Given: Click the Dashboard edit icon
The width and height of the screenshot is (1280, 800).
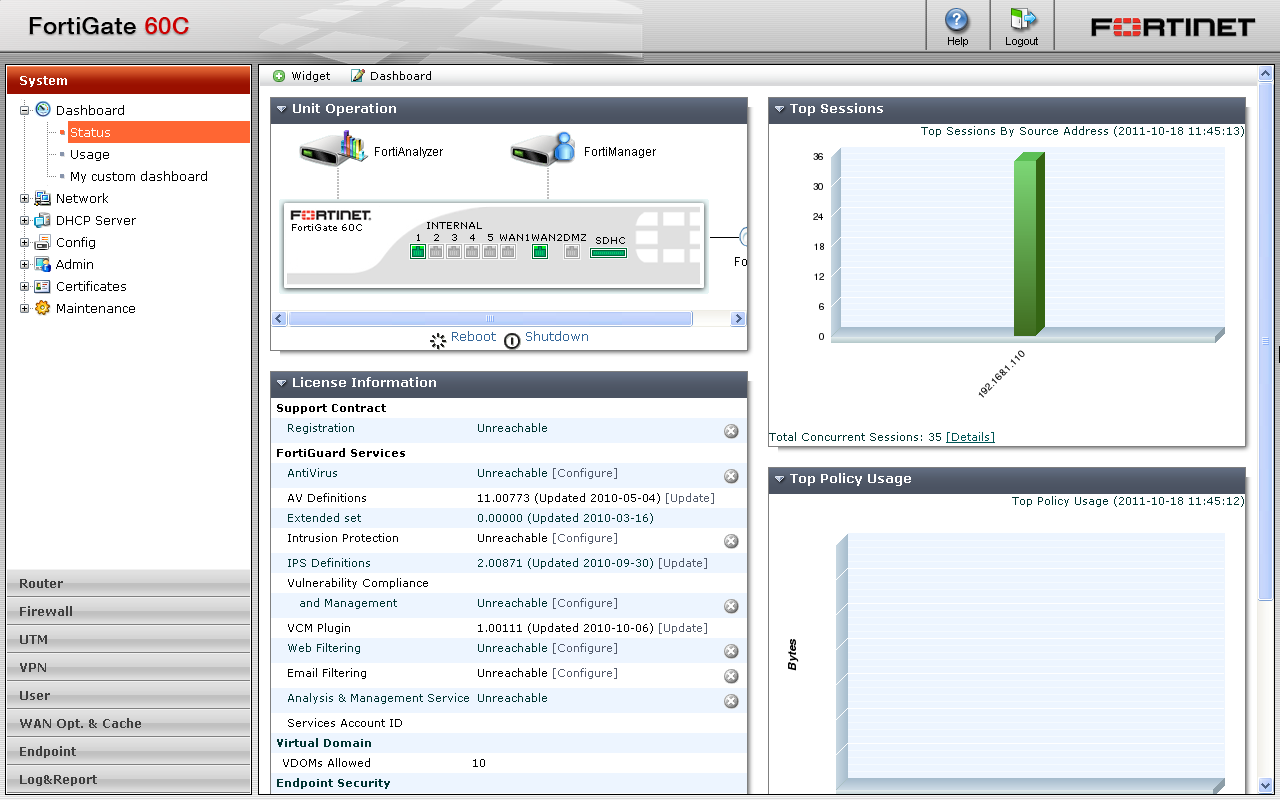Looking at the screenshot, I should pos(357,76).
